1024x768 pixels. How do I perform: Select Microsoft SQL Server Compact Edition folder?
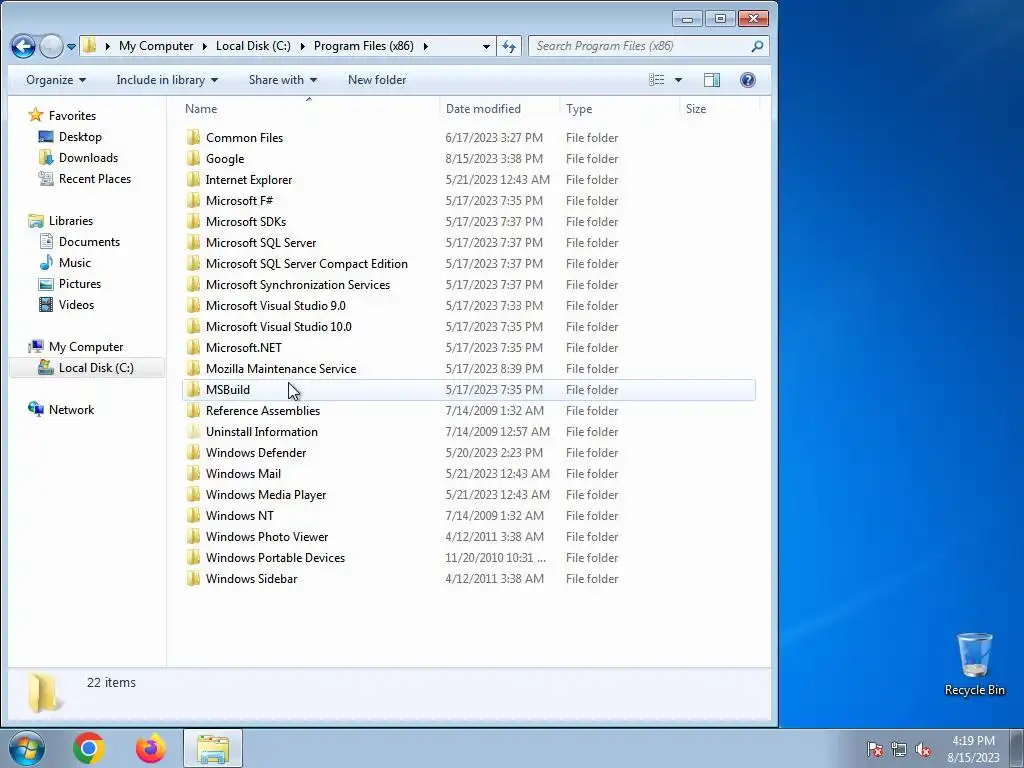coord(306,264)
